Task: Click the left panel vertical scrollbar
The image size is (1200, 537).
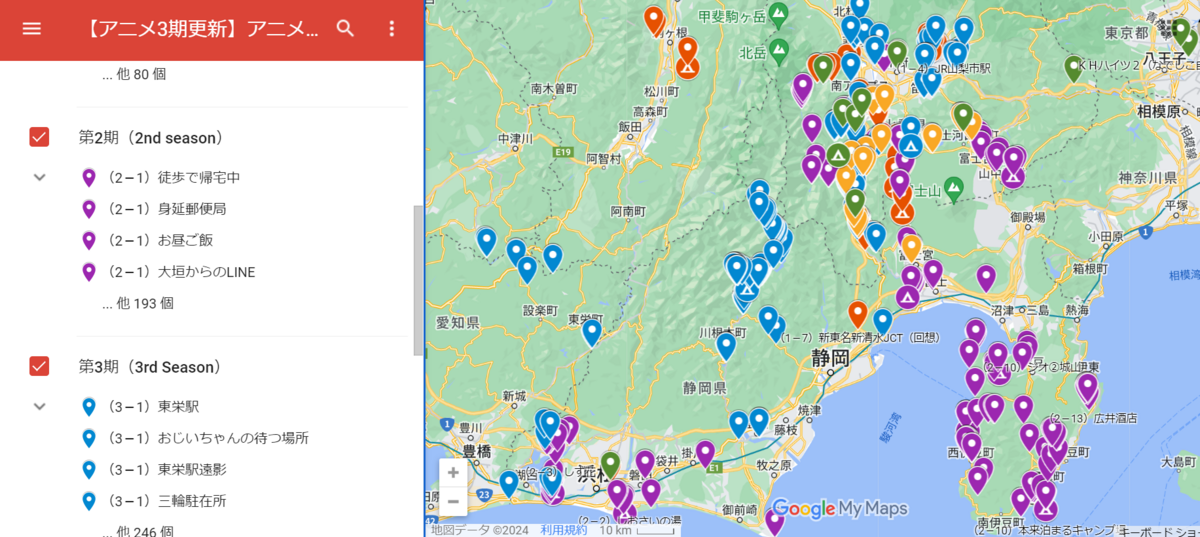Action: pyautogui.click(x=418, y=280)
